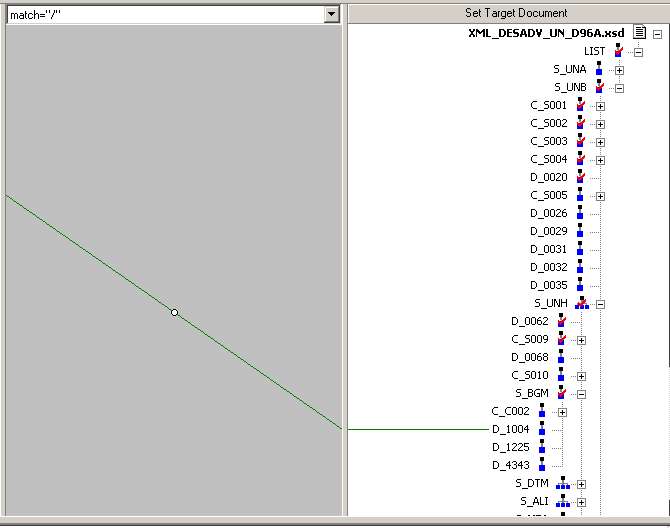Click the S_UNH group node icon
Viewport: 670px width, 528px height.
[x=581, y=303]
